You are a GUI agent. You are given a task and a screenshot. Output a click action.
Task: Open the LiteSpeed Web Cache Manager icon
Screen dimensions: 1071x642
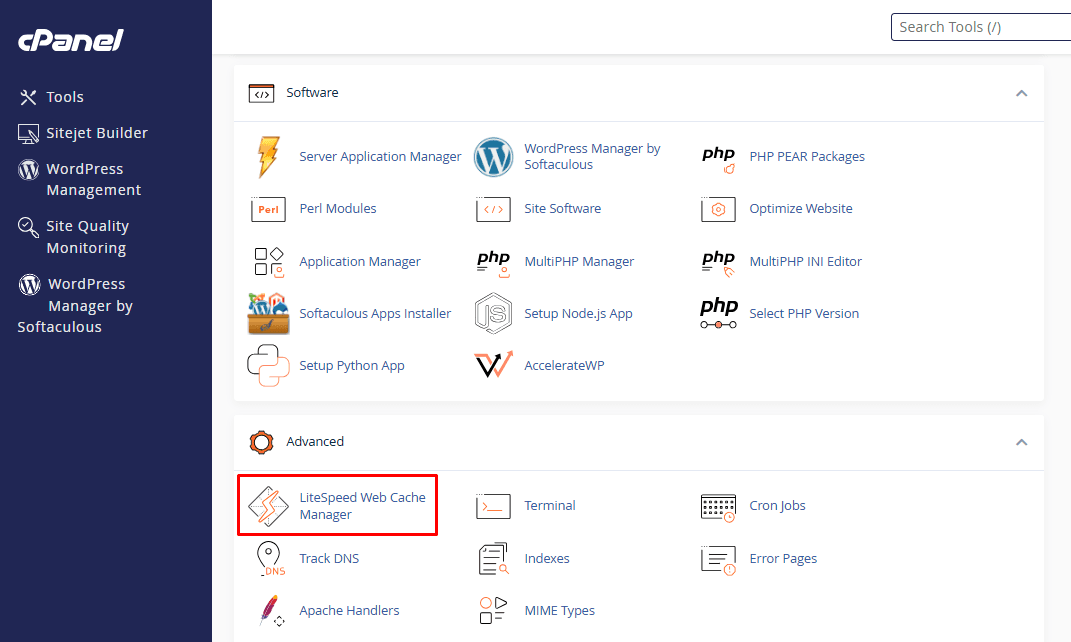[268, 506]
